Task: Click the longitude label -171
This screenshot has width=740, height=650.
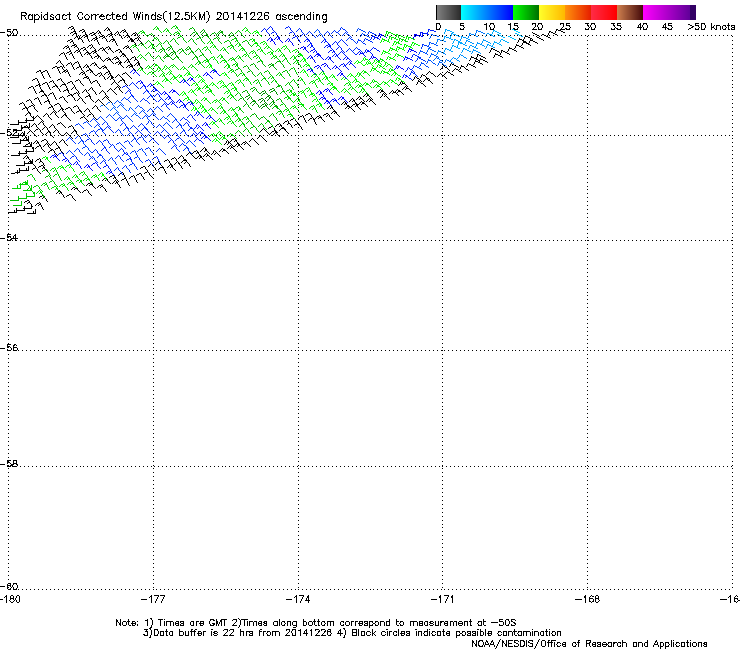Action: coord(443,599)
